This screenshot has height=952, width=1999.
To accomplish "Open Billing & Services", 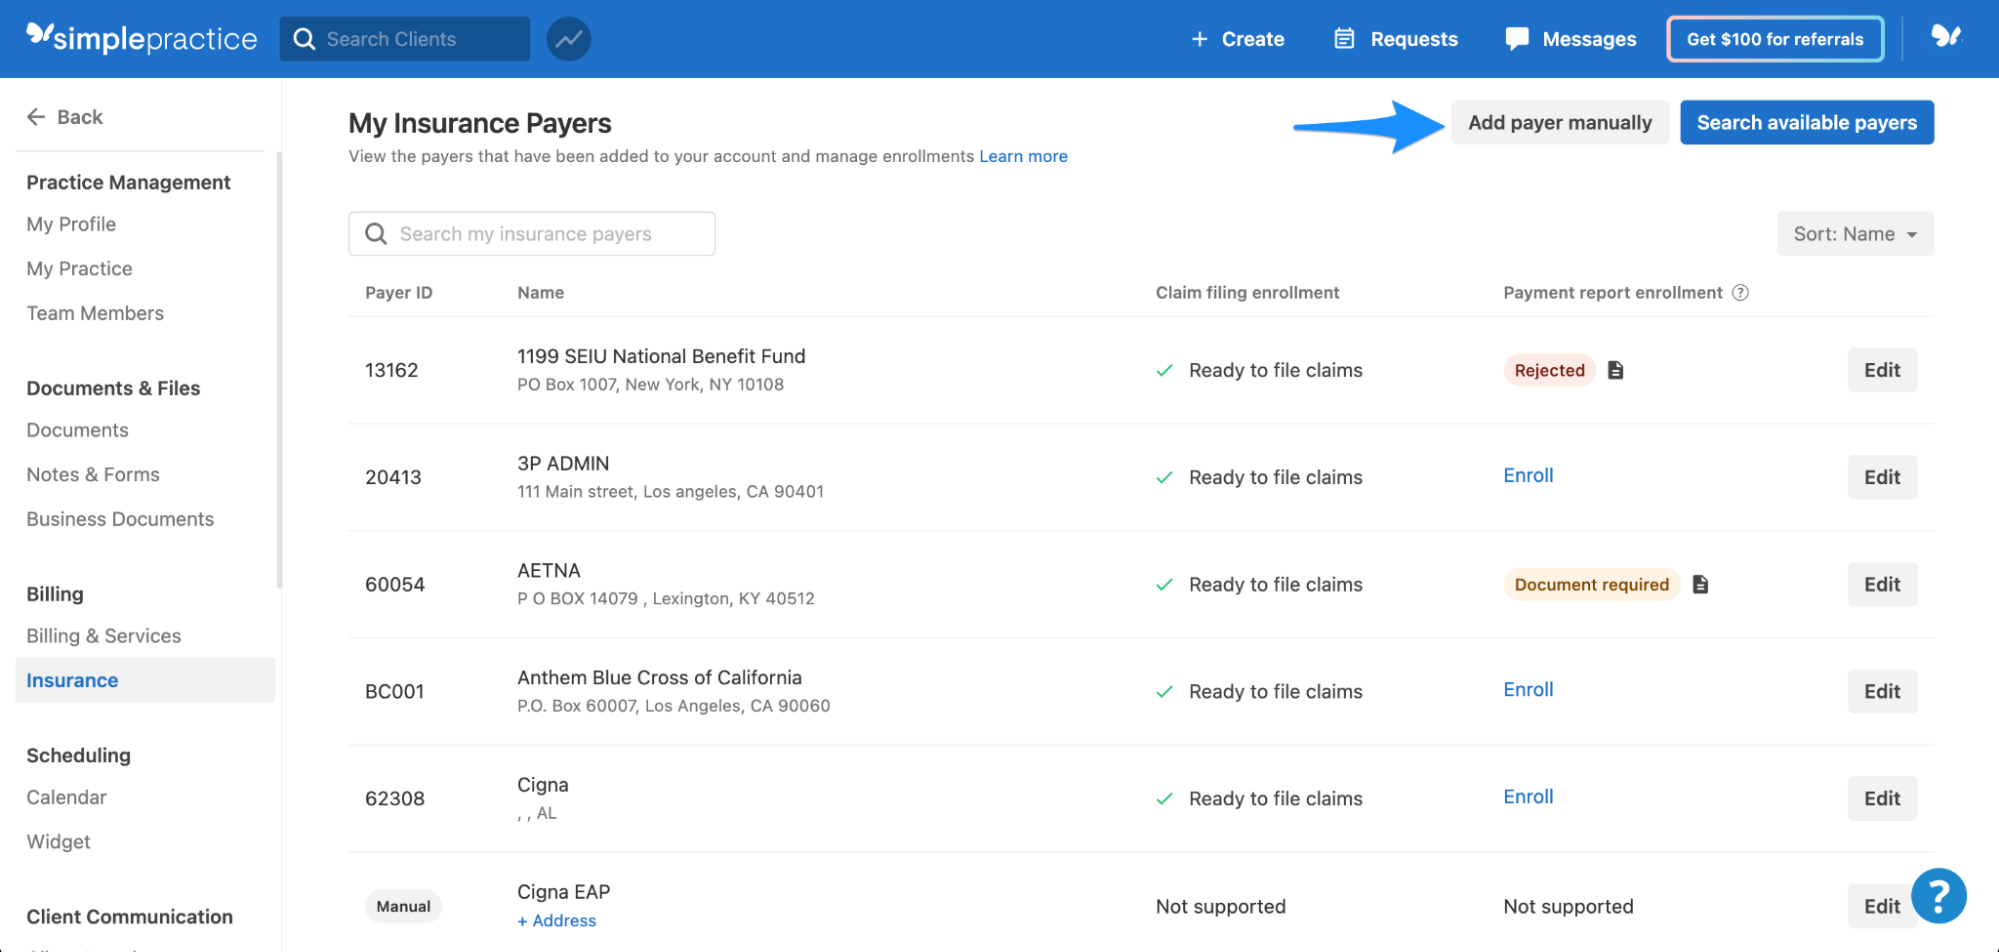I will coord(103,636).
